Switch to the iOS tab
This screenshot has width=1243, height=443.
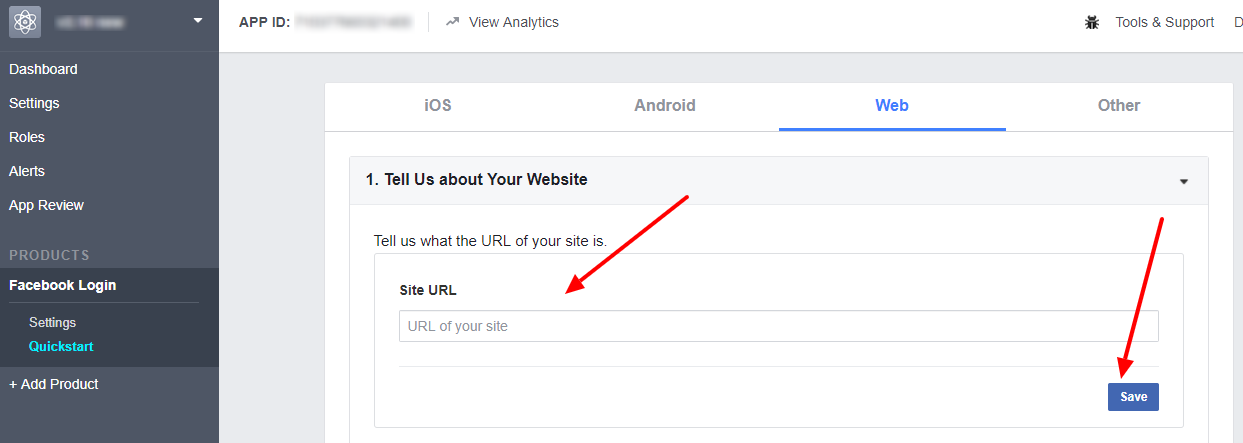click(438, 105)
